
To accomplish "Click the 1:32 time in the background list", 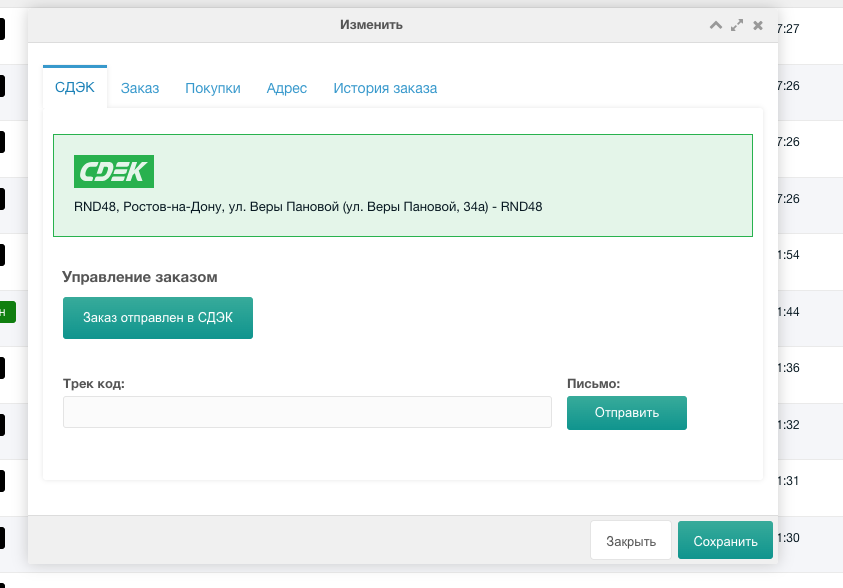I will click(x=788, y=425).
